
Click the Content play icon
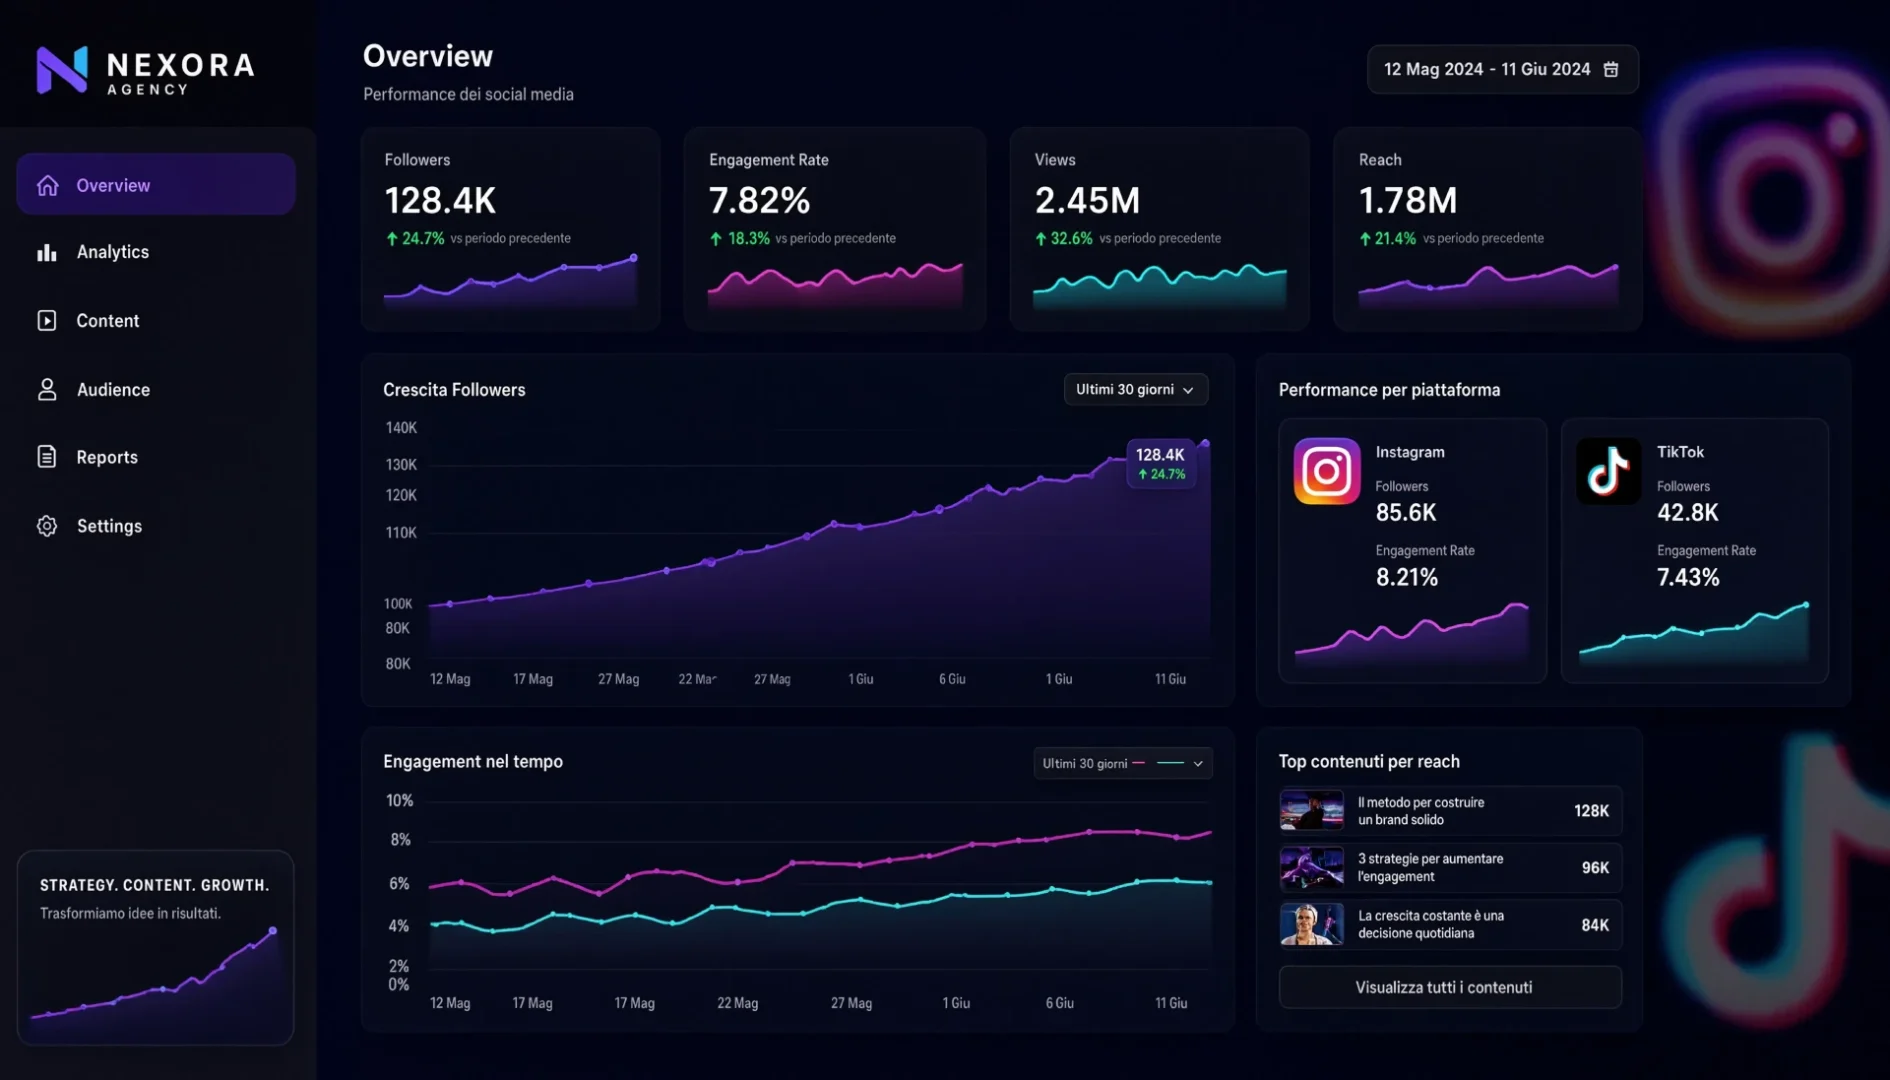tap(47, 320)
